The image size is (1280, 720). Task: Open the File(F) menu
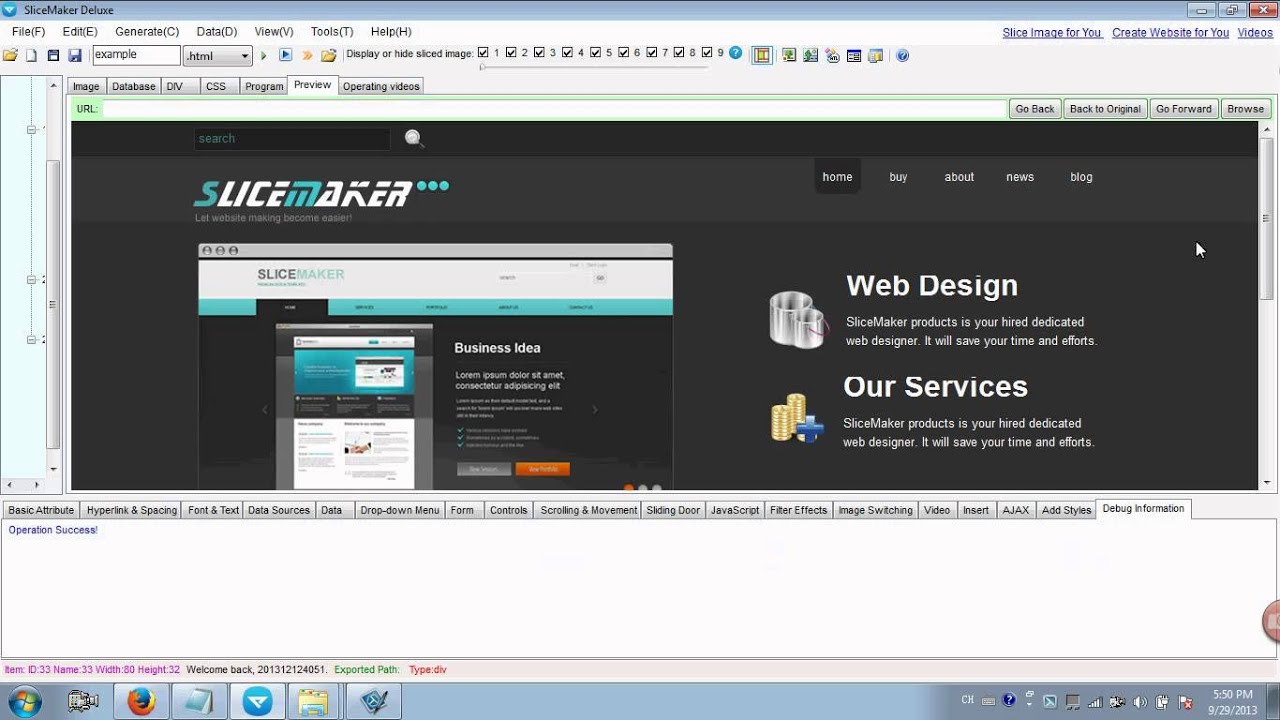point(28,32)
